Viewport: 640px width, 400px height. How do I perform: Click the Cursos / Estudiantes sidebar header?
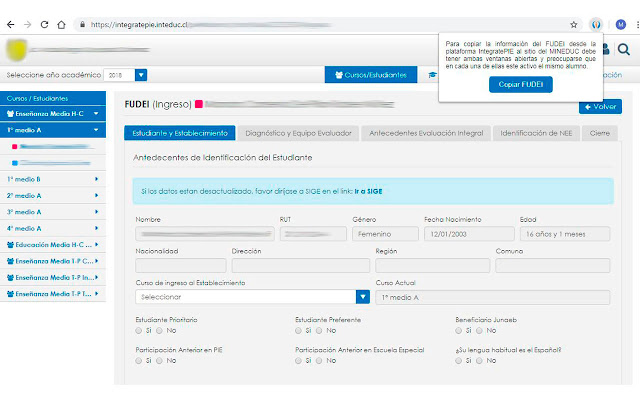(53, 98)
